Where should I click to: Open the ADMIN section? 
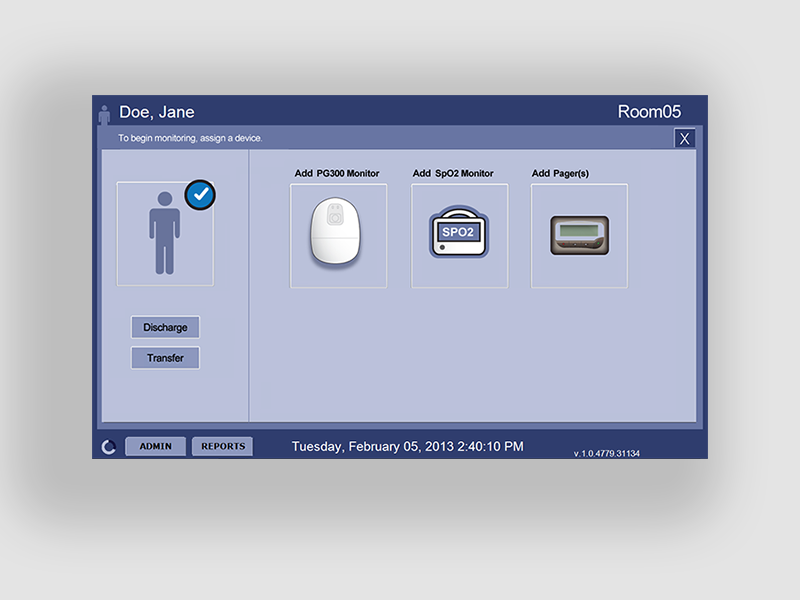point(155,446)
